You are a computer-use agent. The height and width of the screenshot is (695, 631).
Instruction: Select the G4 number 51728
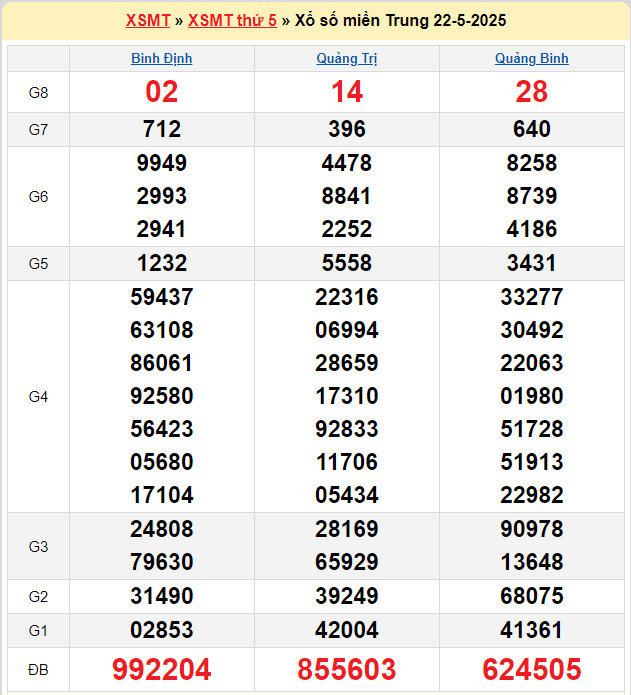[x=532, y=429]
